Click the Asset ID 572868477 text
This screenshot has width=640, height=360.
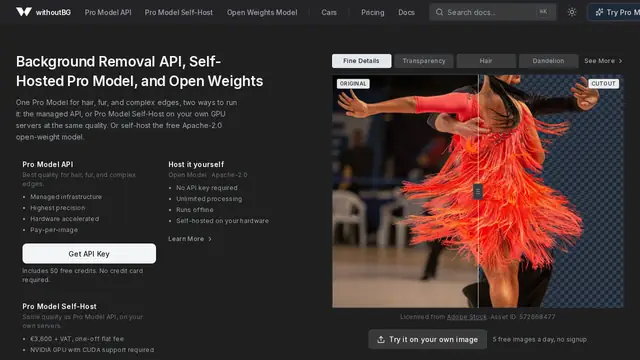coord(523,317)
